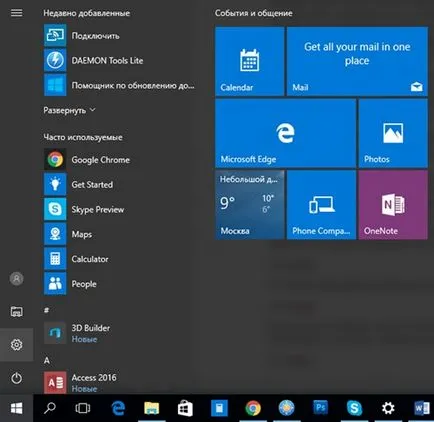Open the Phone Companion tile
The height and width of the screenshot is (422, 434).
tap(321, 205)
